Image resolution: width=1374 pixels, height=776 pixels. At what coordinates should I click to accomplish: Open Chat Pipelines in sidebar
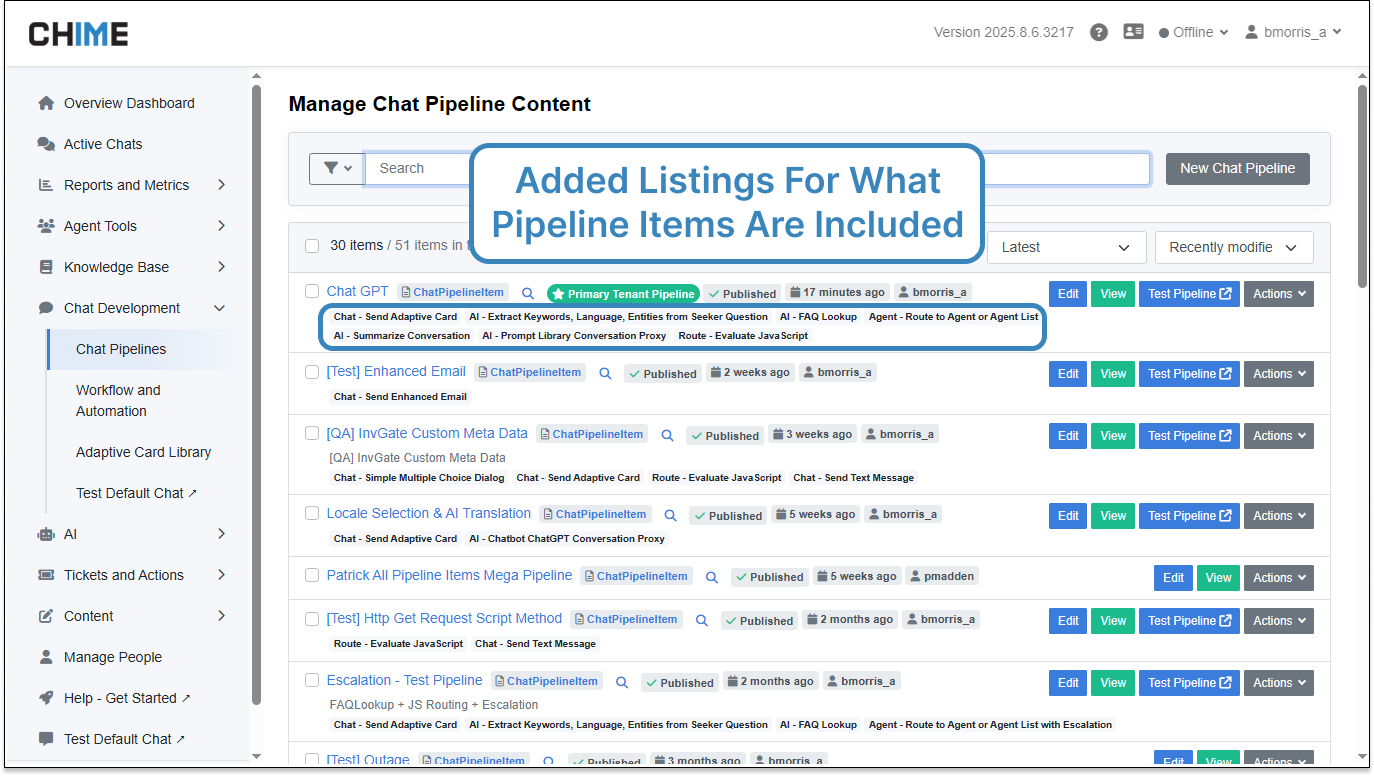(x=121, y=349)
